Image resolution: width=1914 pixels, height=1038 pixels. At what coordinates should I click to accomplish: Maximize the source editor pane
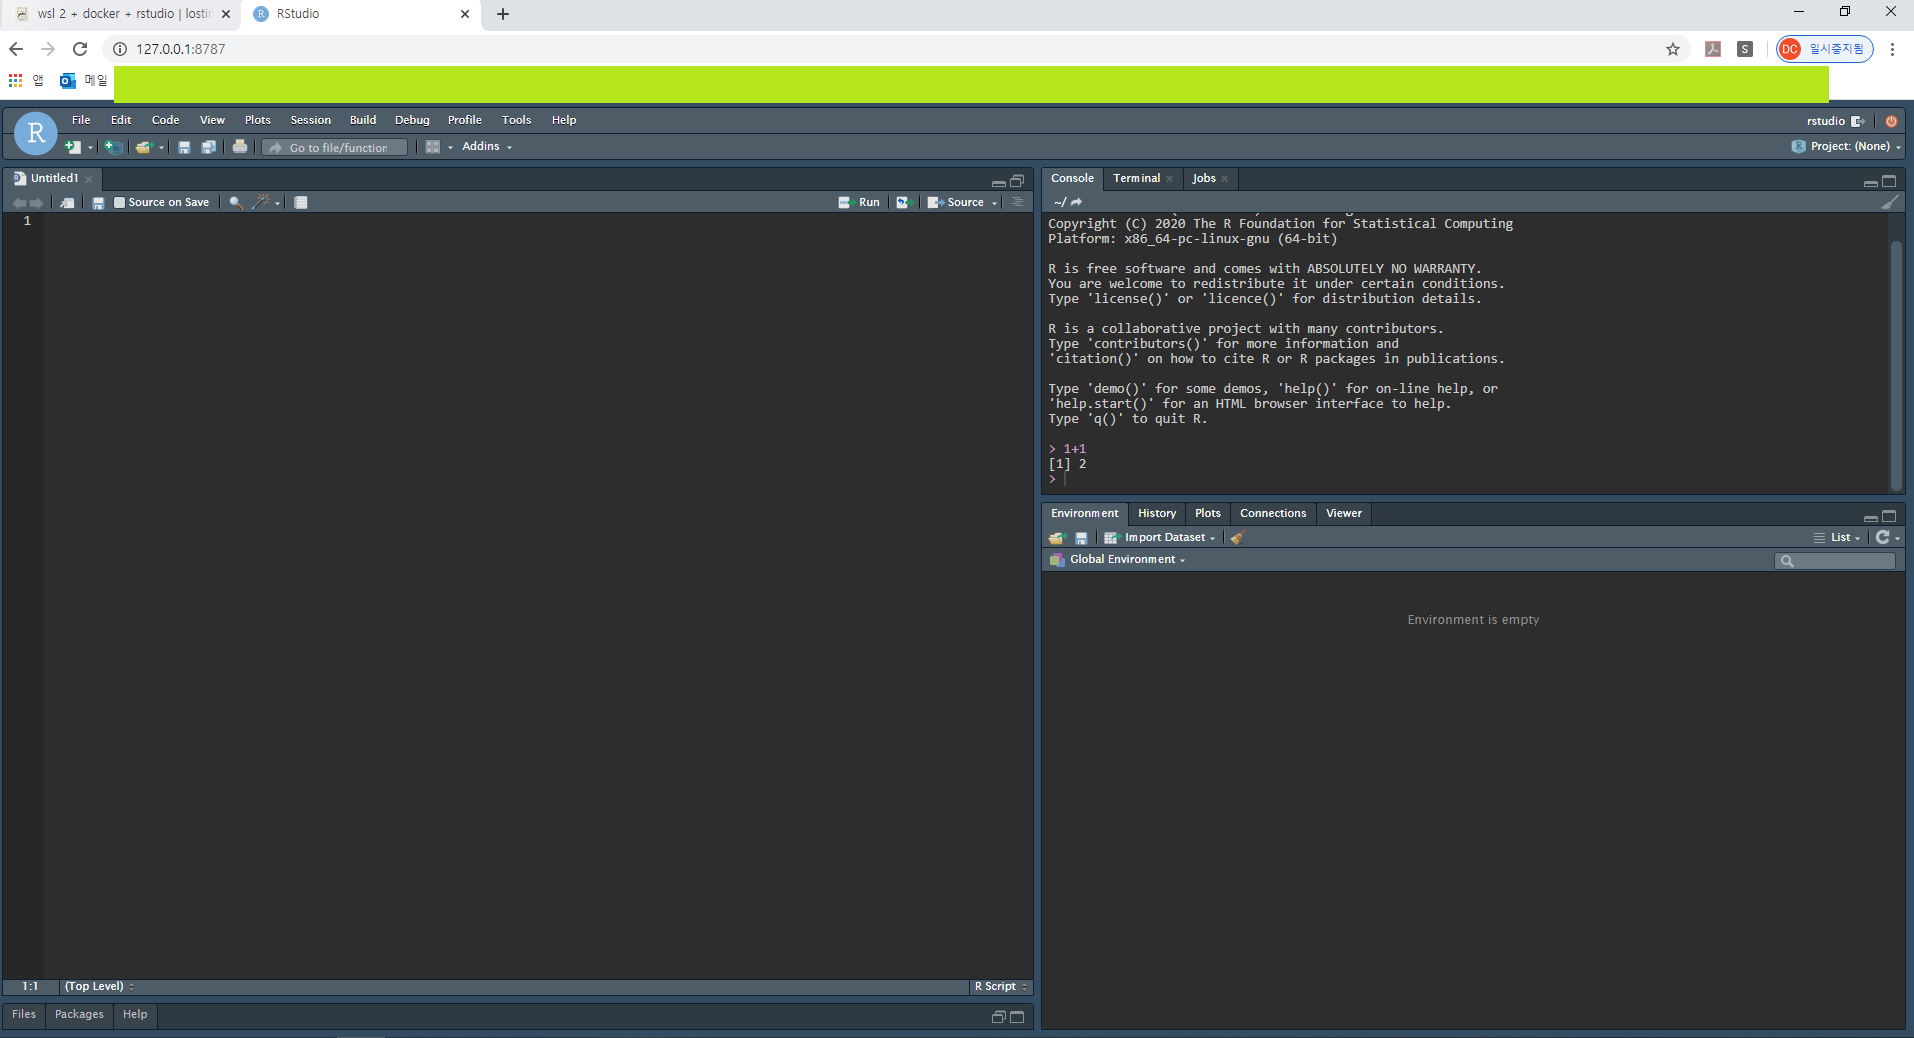1017,181
